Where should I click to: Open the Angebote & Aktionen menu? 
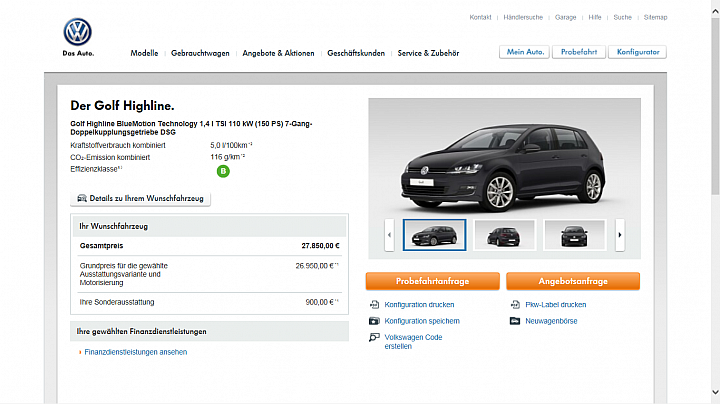click(x=278, y=53)
